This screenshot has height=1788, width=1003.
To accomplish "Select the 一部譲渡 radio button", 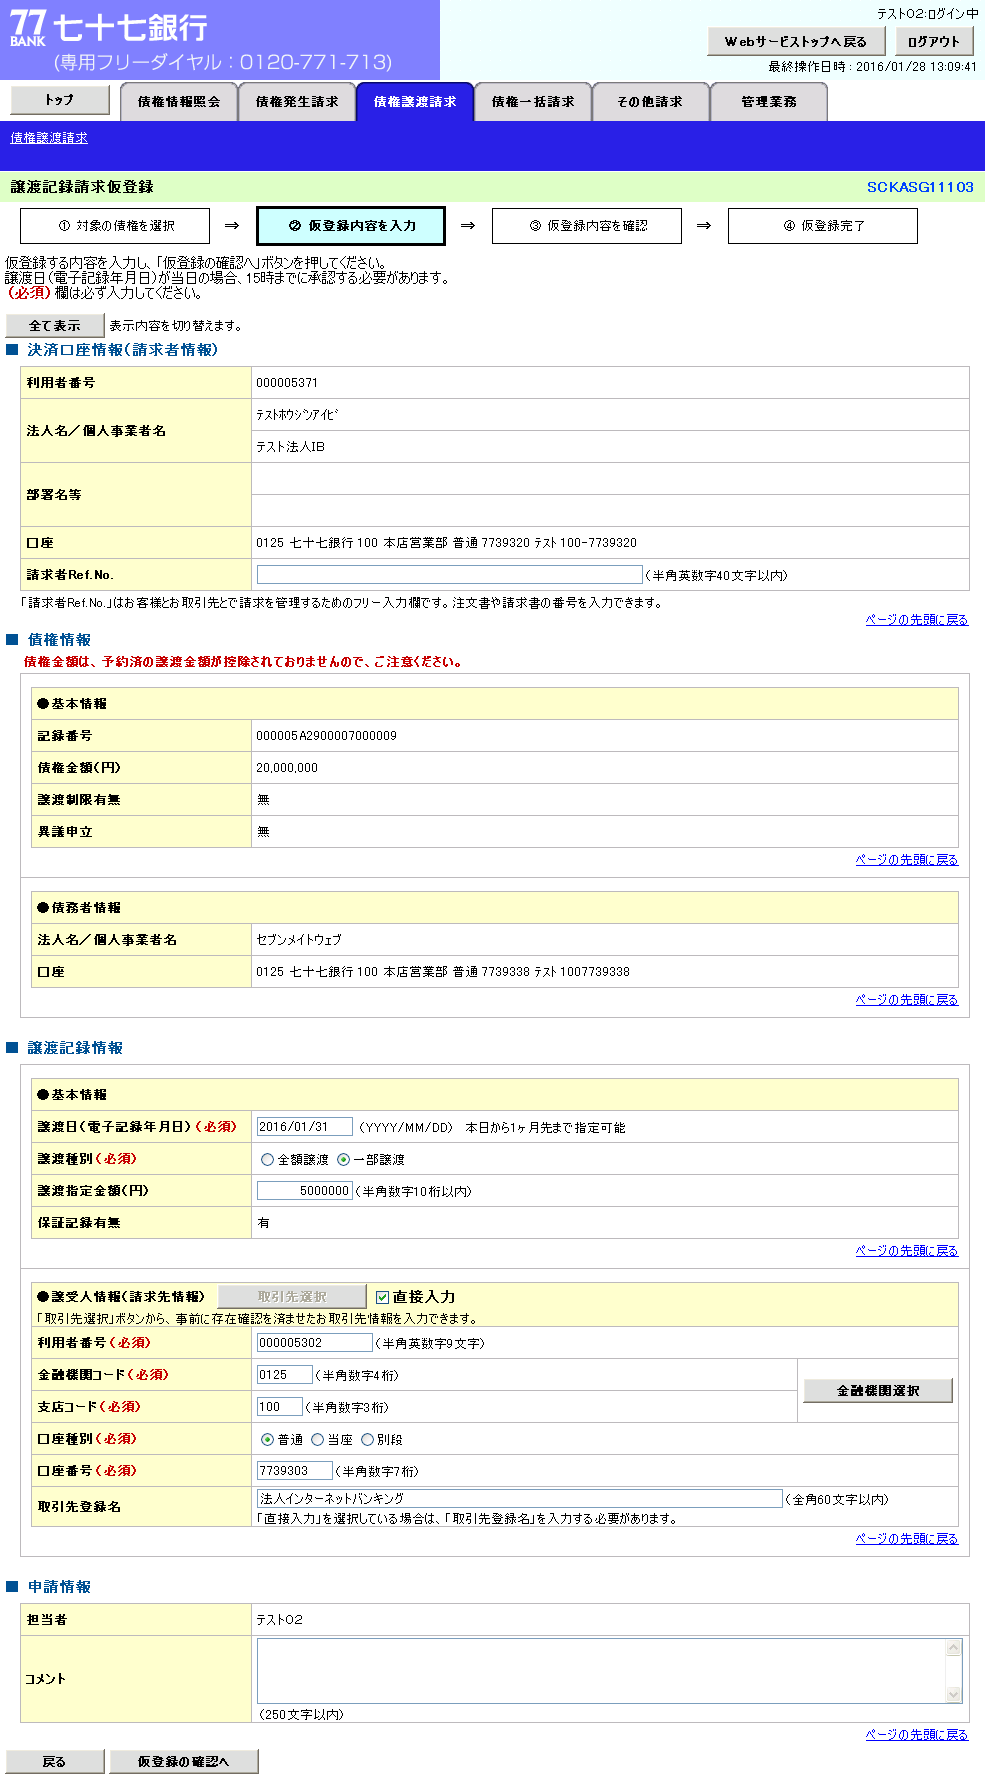I will pyautogui.click(x=344, y=1160).
